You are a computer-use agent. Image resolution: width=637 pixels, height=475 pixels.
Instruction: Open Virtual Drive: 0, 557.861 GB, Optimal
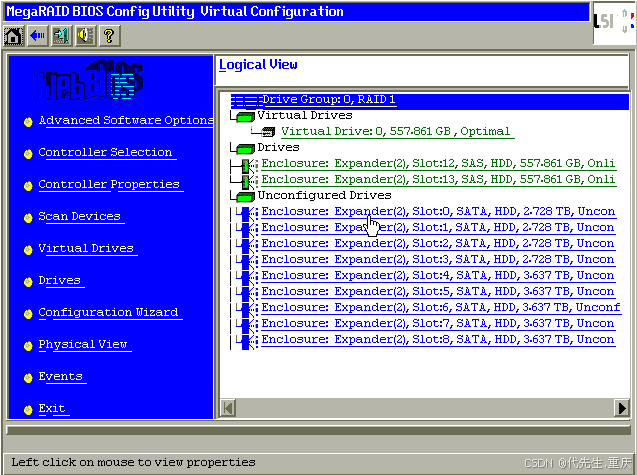click(397, 132)
